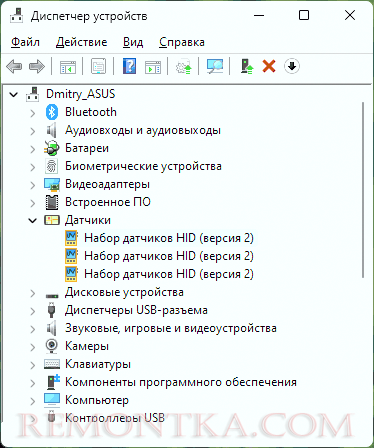374x448 pixels.
Task: Select the Dmitry_ASUS computer name
Action: tap(81, 94)
